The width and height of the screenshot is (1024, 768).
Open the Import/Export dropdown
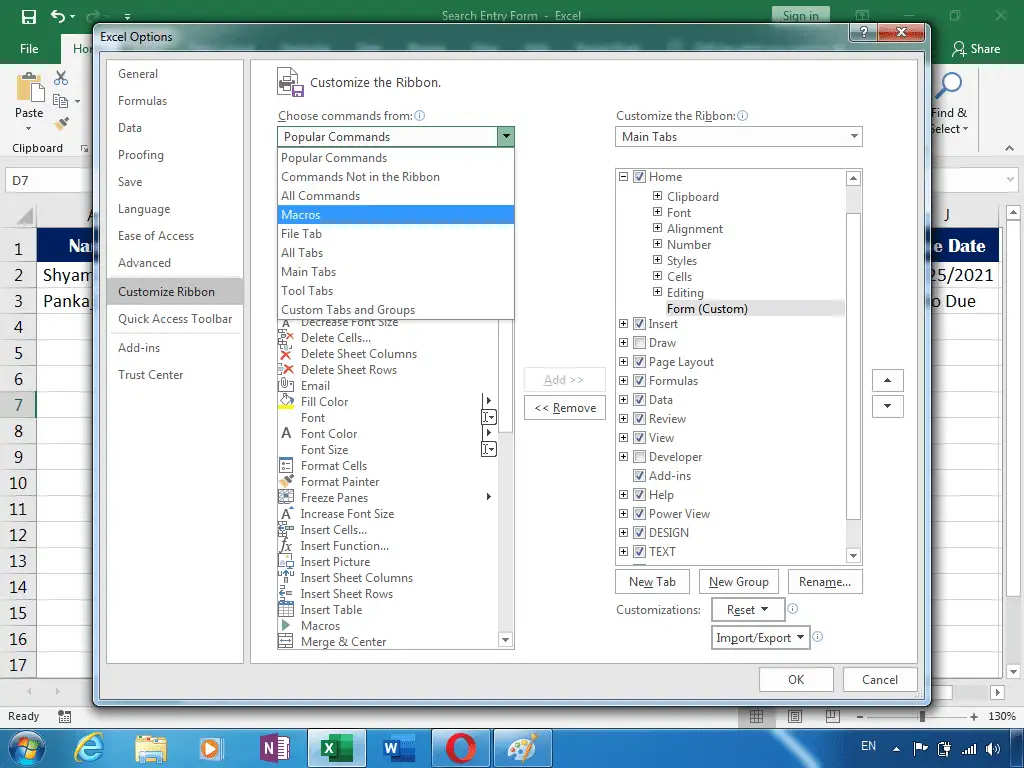click(760, 637)
